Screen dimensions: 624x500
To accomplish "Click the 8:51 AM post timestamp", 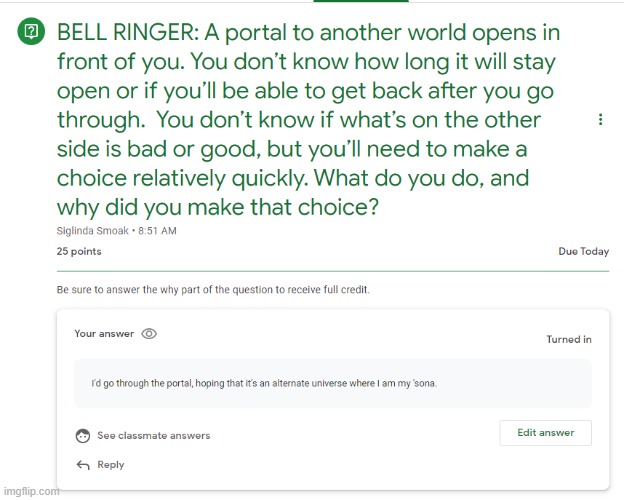I will coord(156,231).
